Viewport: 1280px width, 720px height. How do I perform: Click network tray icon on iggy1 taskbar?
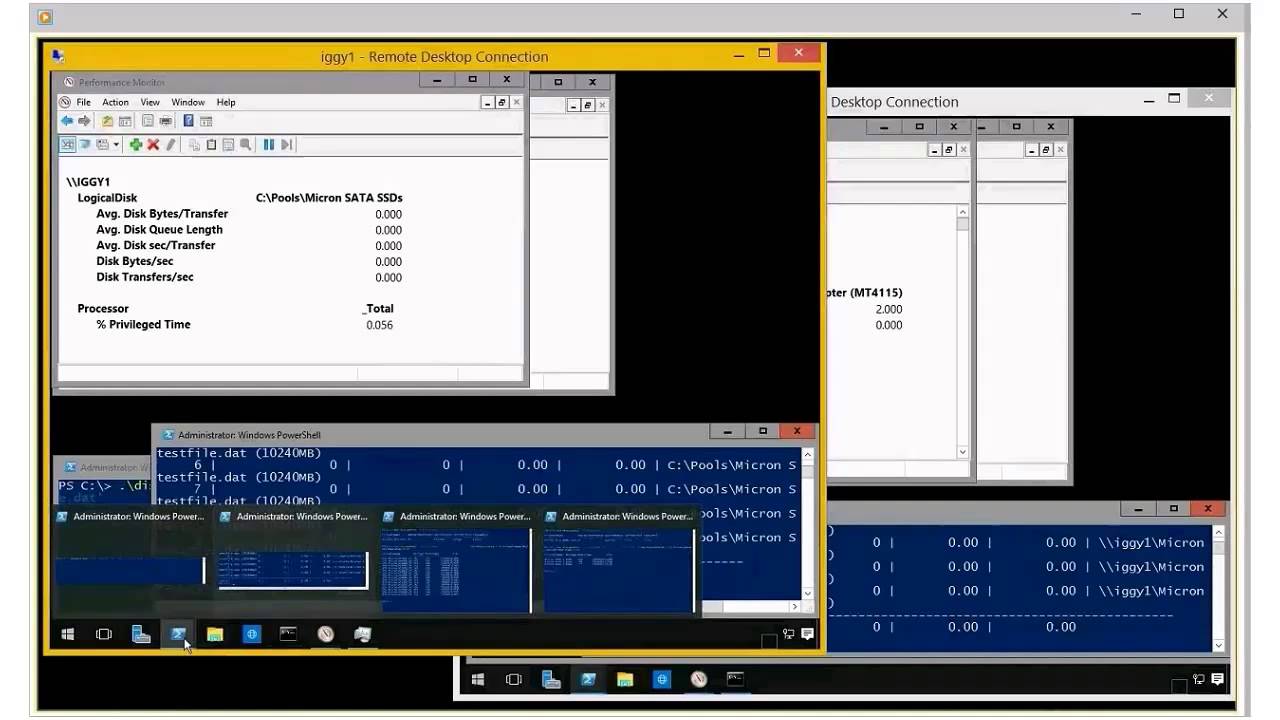tap(789, 634)
